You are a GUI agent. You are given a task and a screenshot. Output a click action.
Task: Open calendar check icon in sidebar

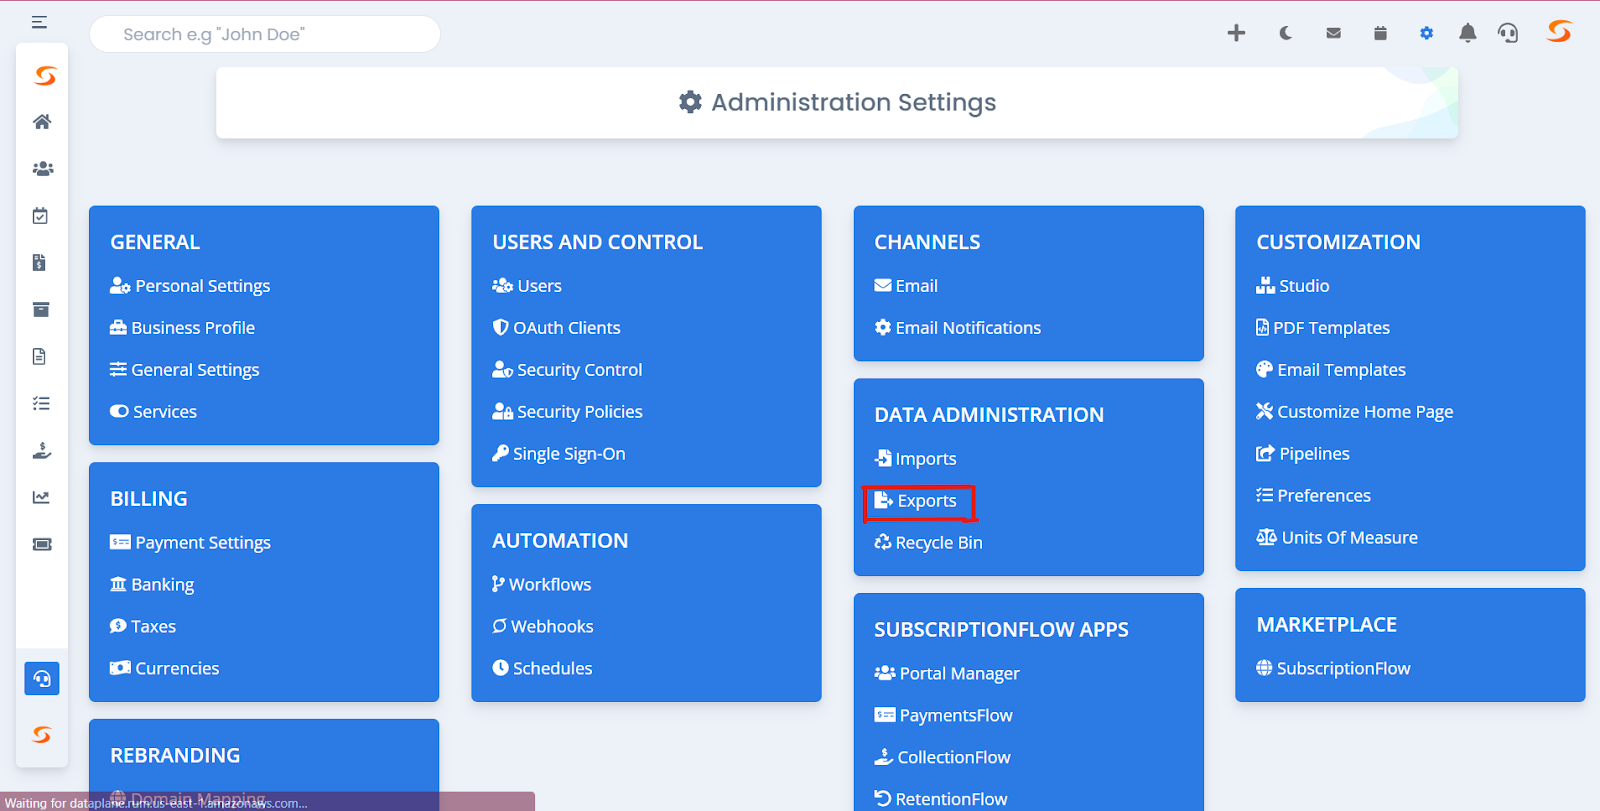[41, 216]
